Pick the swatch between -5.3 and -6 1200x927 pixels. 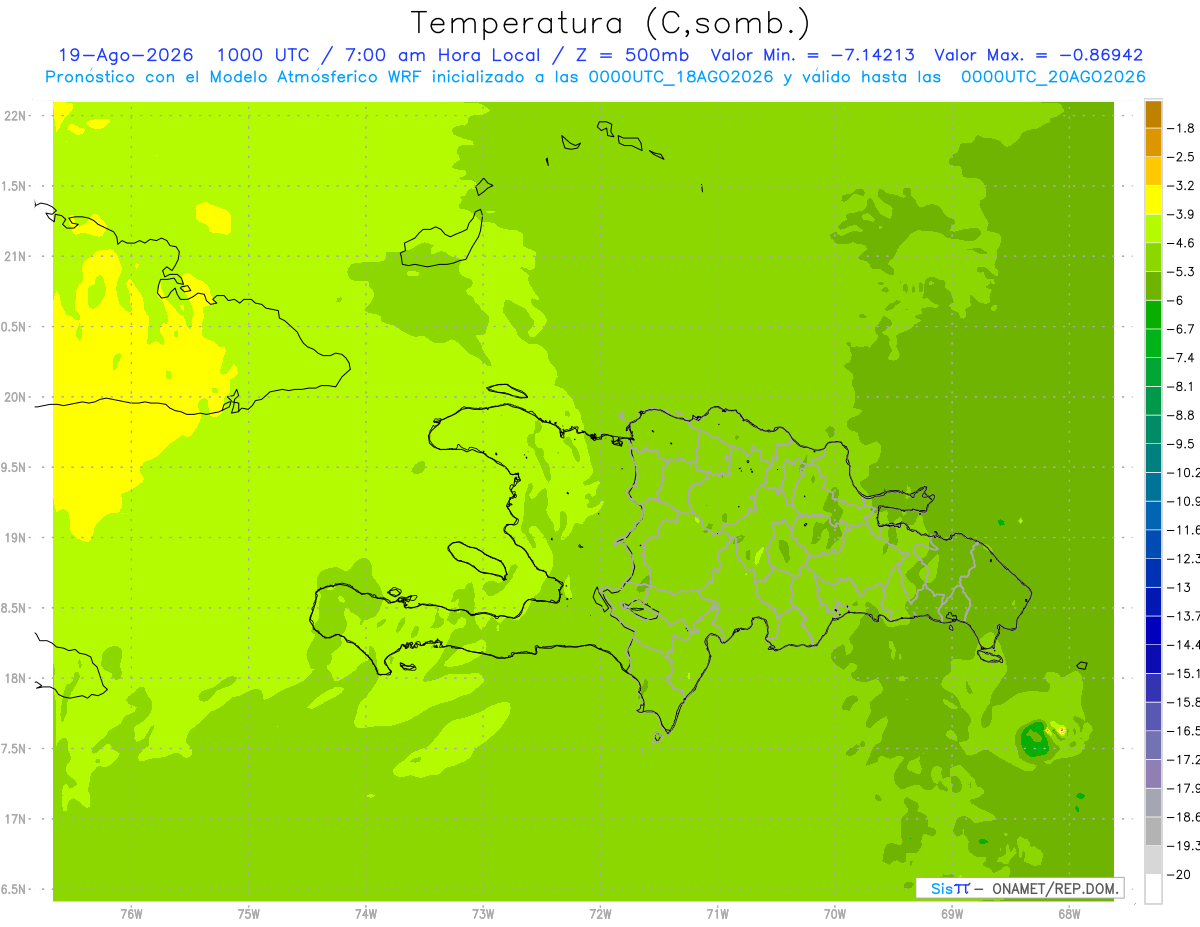(1153, 286)
